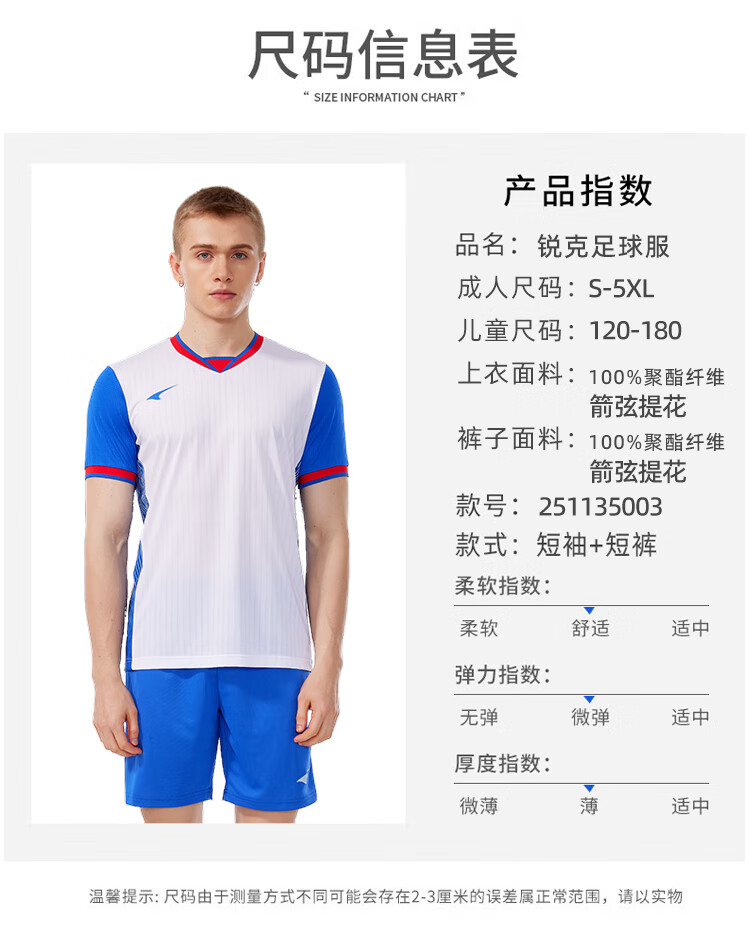Image resolution: width=750 pixels, height=943 pixels.
Task: Click the blue logo on the jersey chest
Action: (162, 393)
